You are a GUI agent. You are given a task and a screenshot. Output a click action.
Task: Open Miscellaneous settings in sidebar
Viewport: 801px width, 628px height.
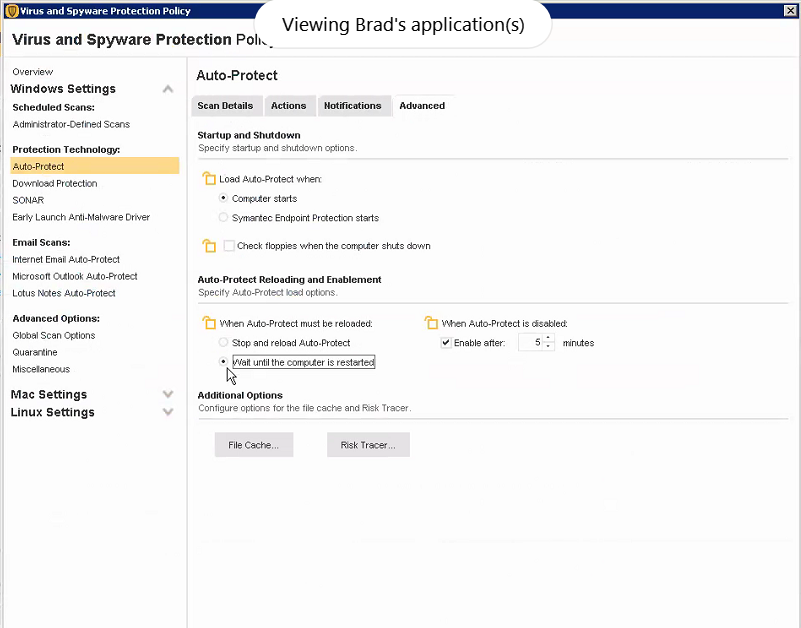41,369
